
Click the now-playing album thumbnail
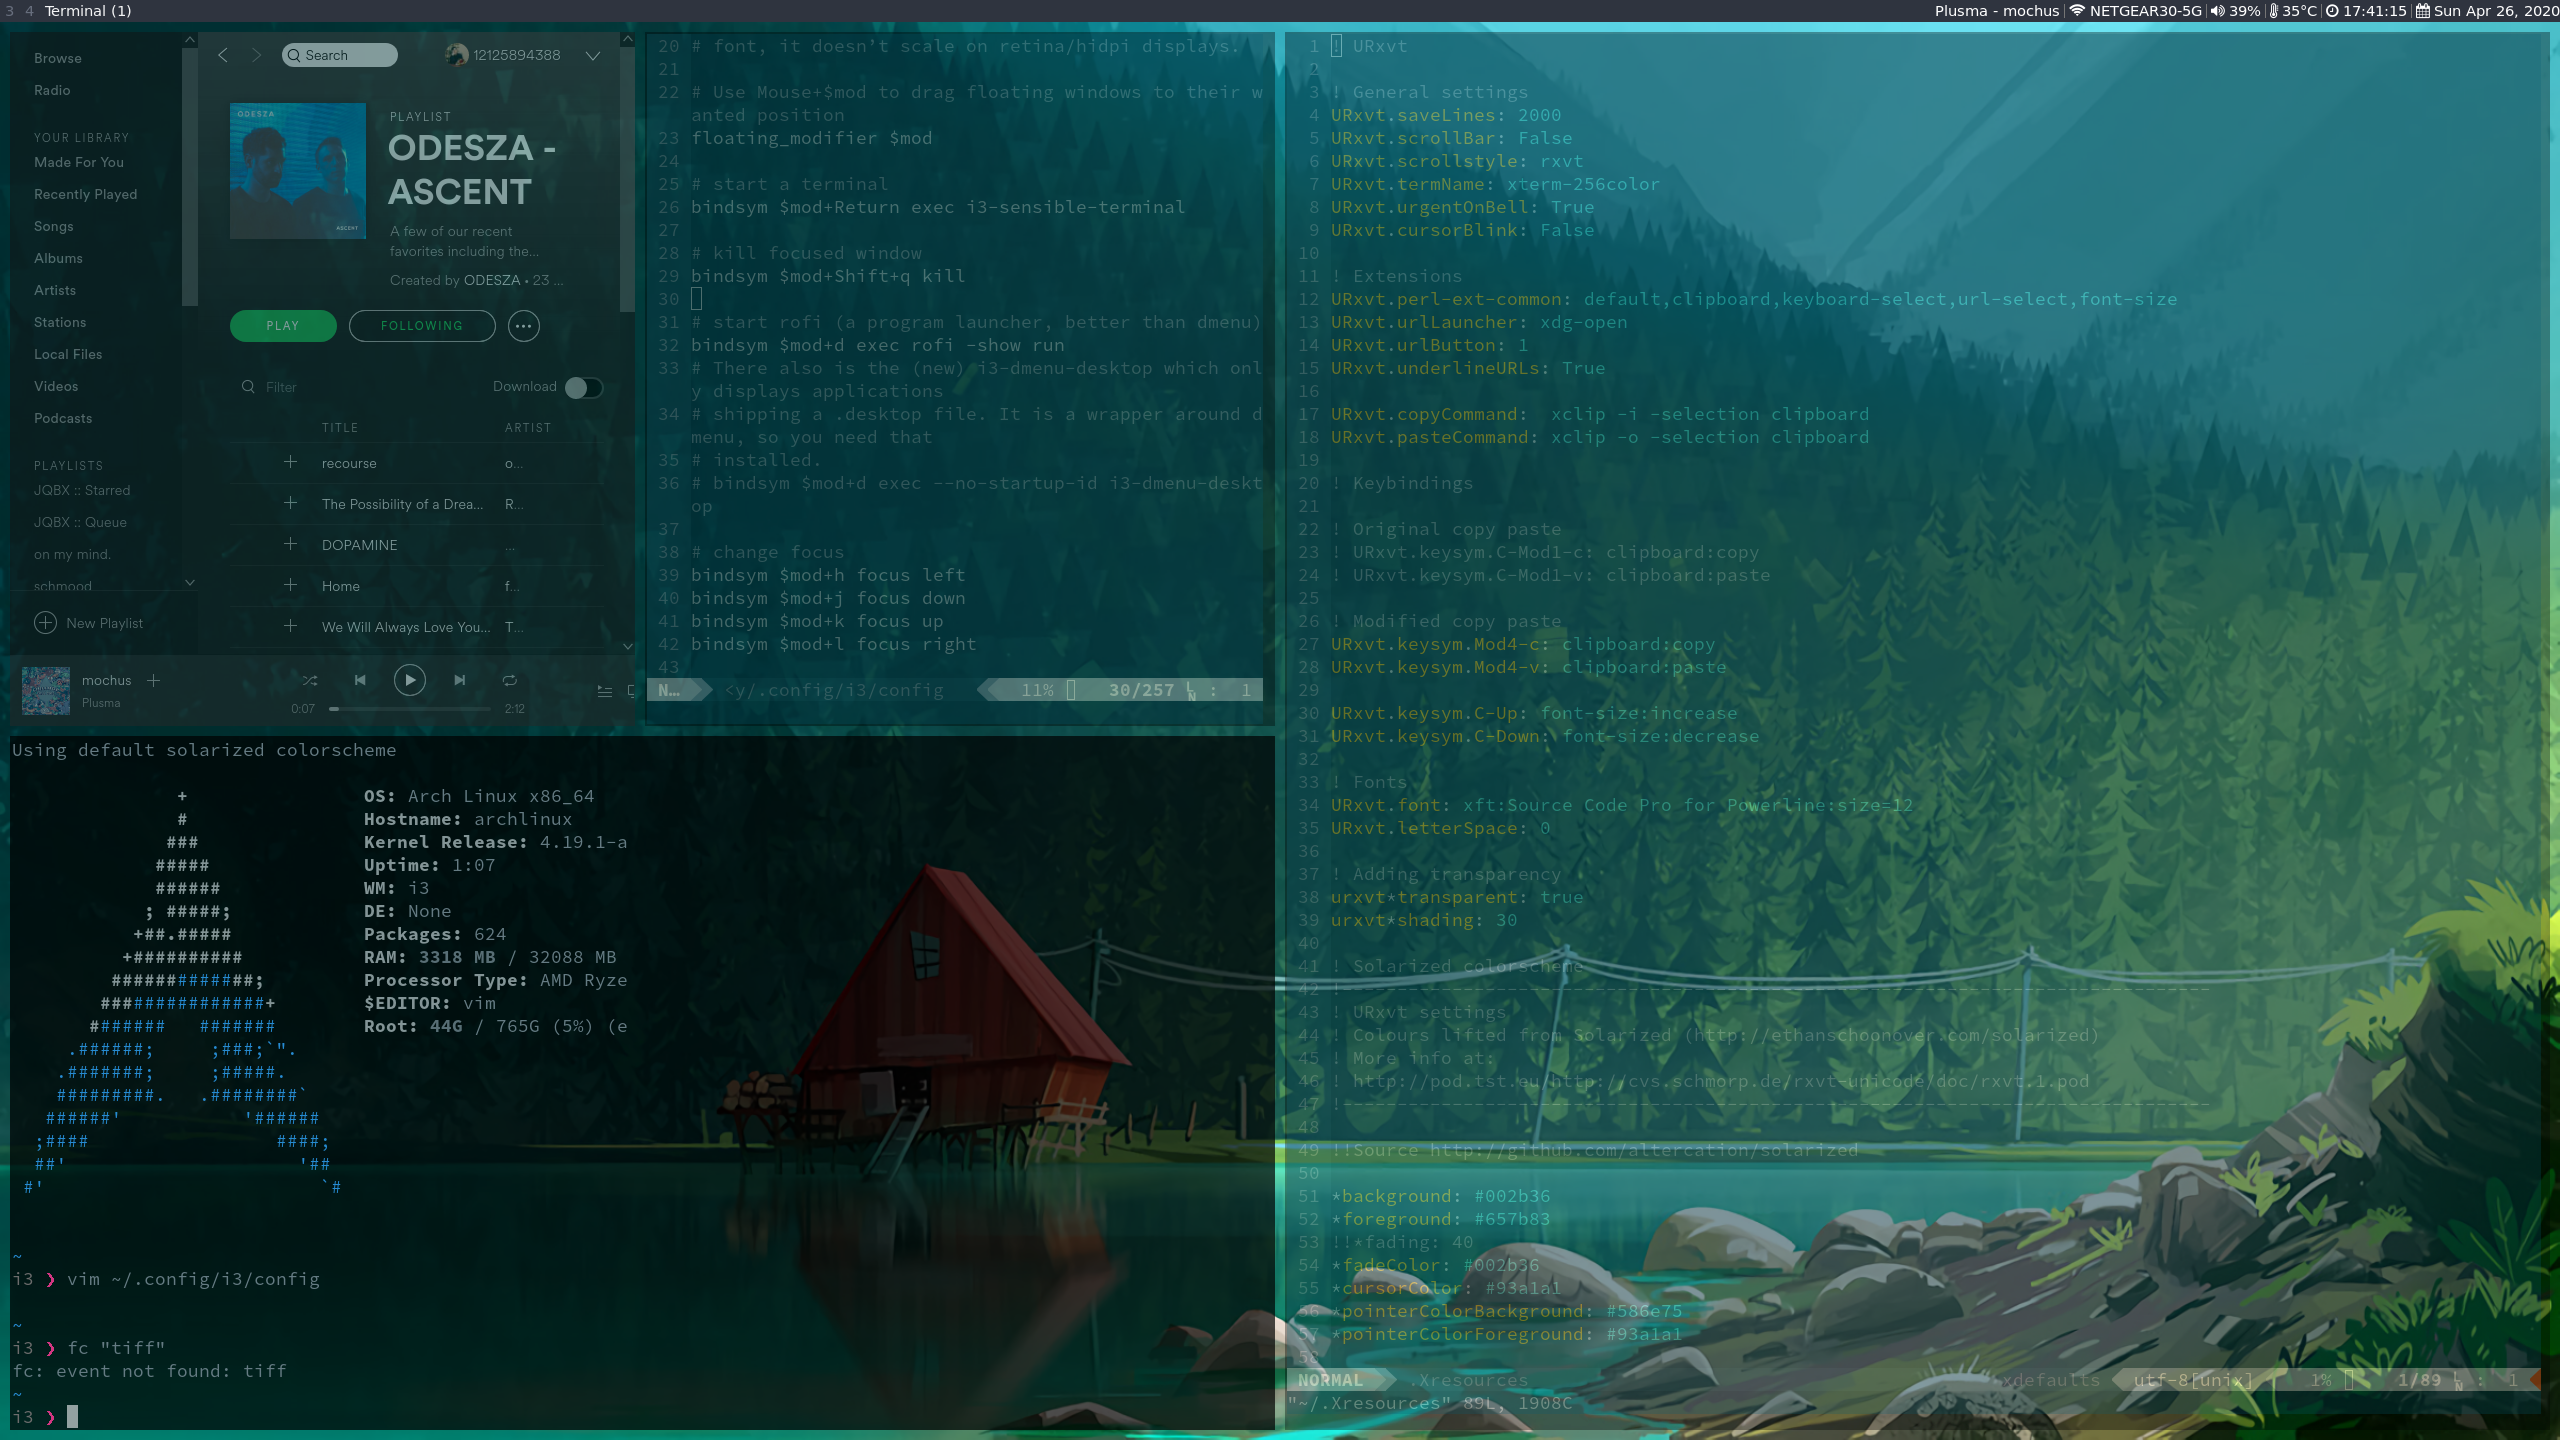[x=46, y=691]
